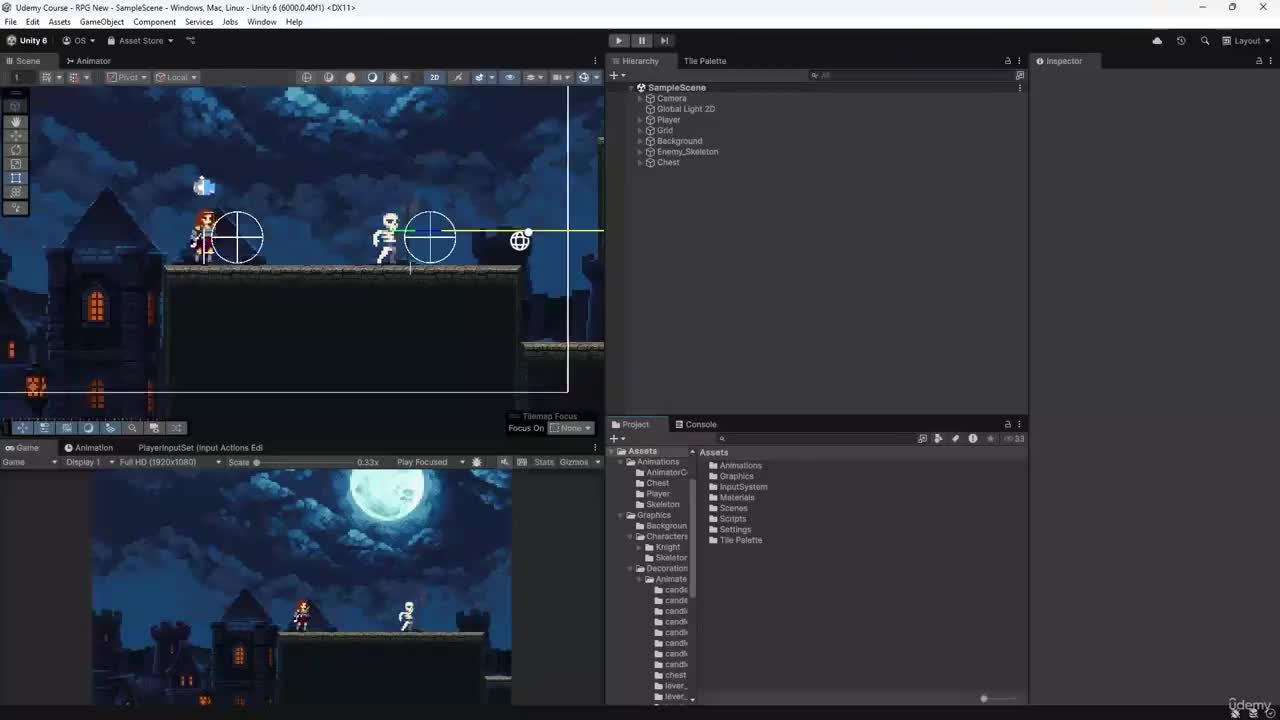Click the Pause button in the top toolbar
Image resolution: width=1280 pixels, height=720 pixels.
tap(642, 41)
